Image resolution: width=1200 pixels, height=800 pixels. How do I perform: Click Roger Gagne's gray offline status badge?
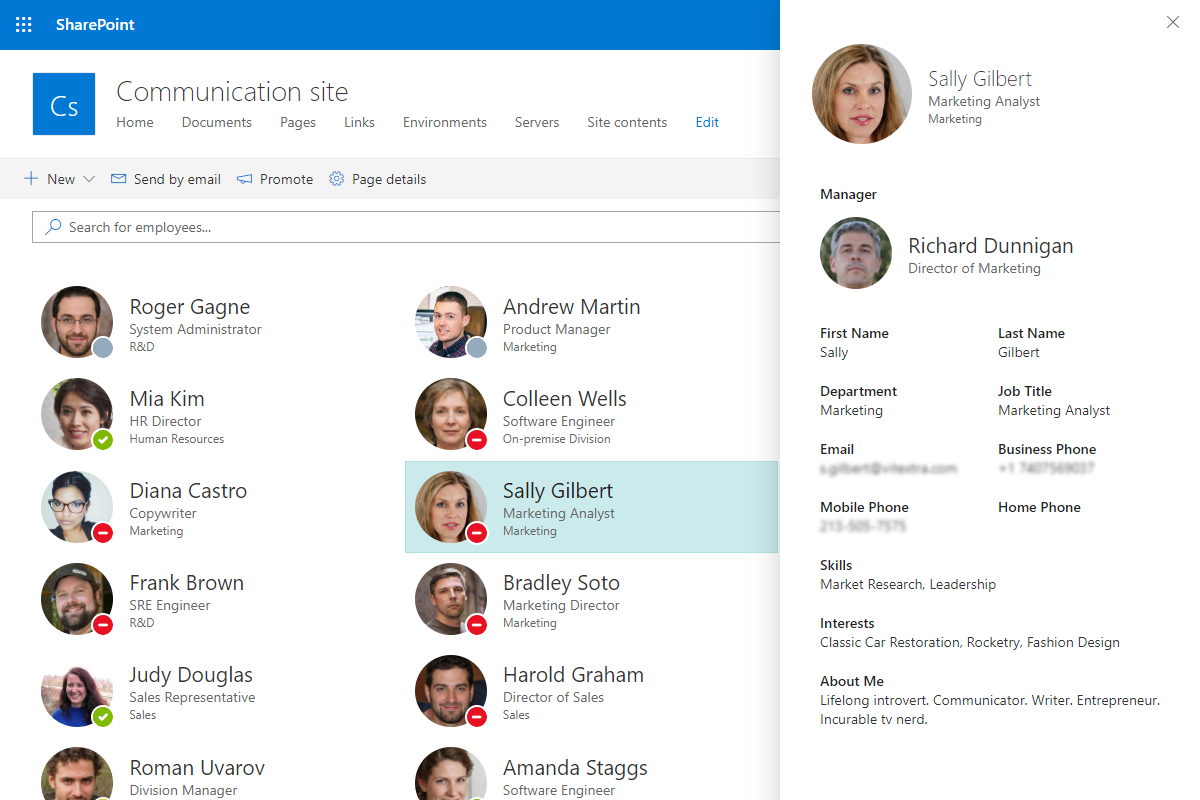103,345
